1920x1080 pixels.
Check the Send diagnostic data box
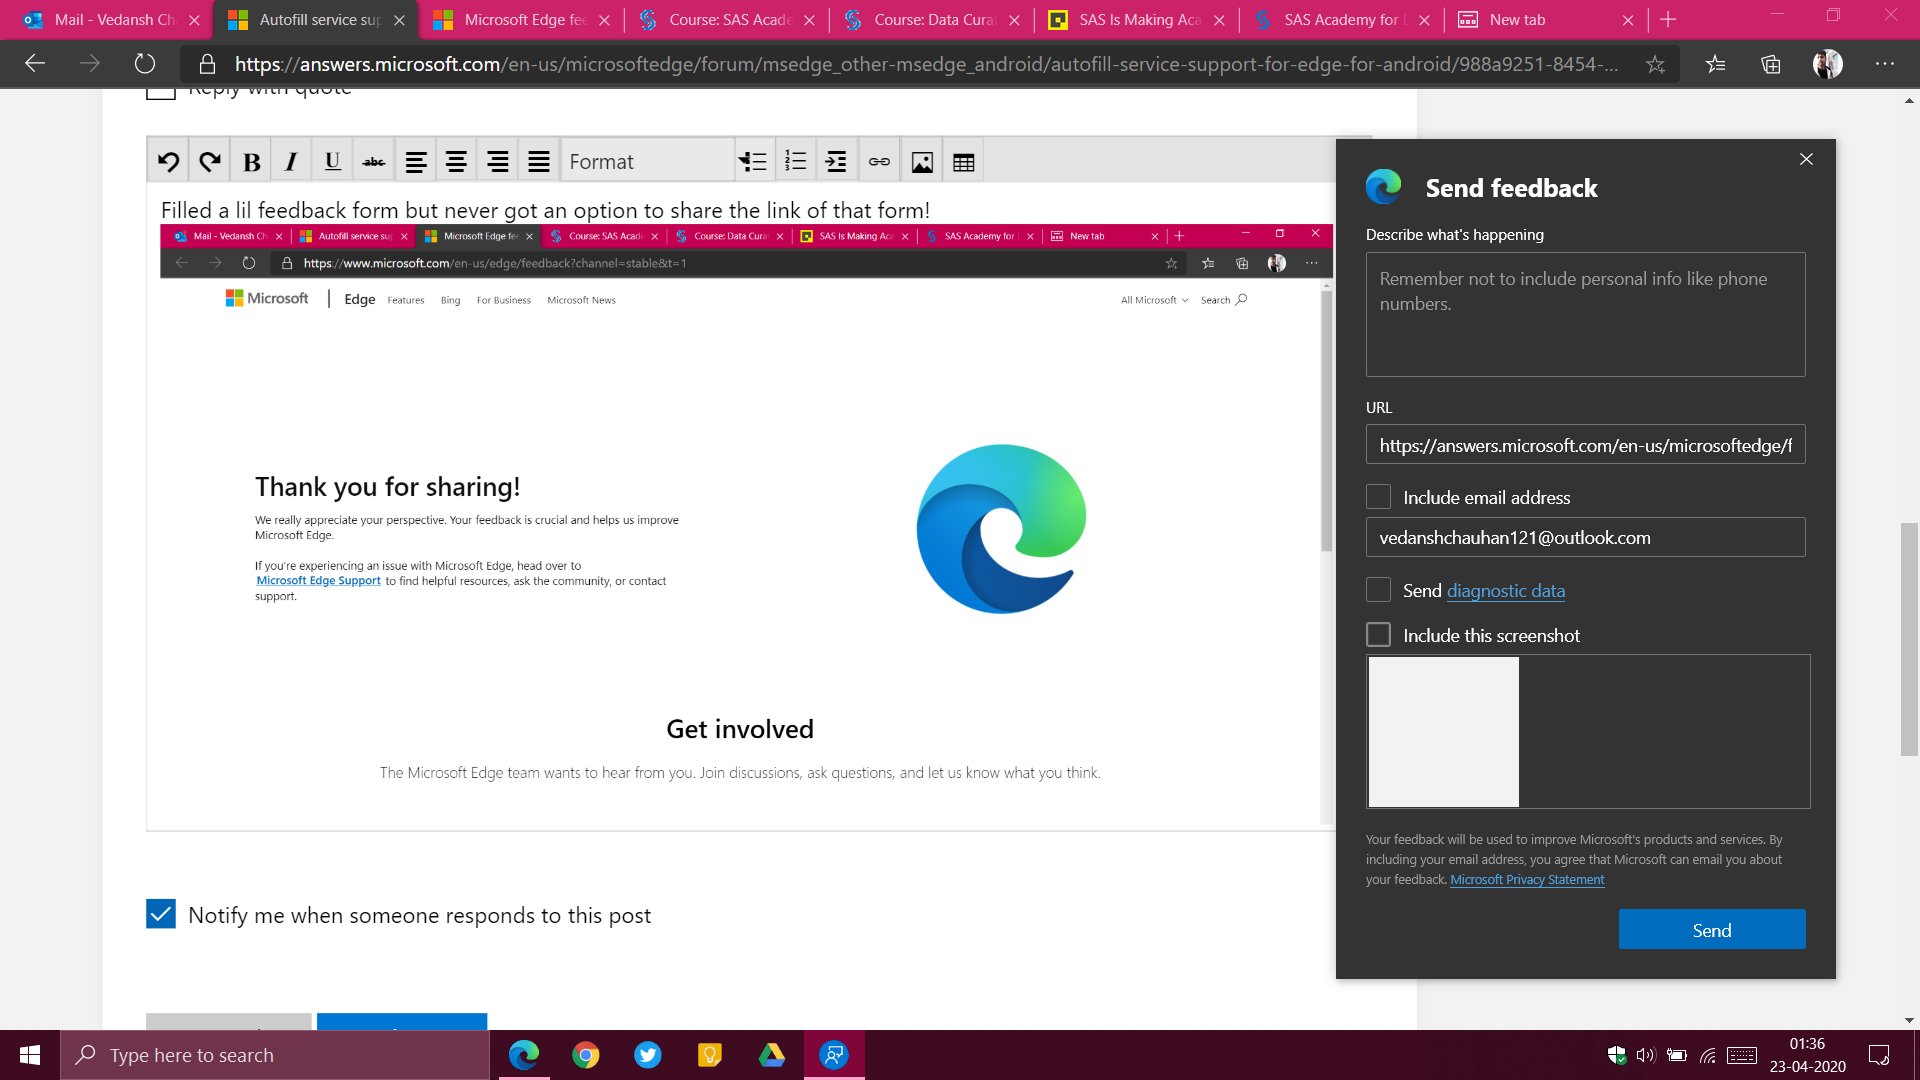(1378, 590)
